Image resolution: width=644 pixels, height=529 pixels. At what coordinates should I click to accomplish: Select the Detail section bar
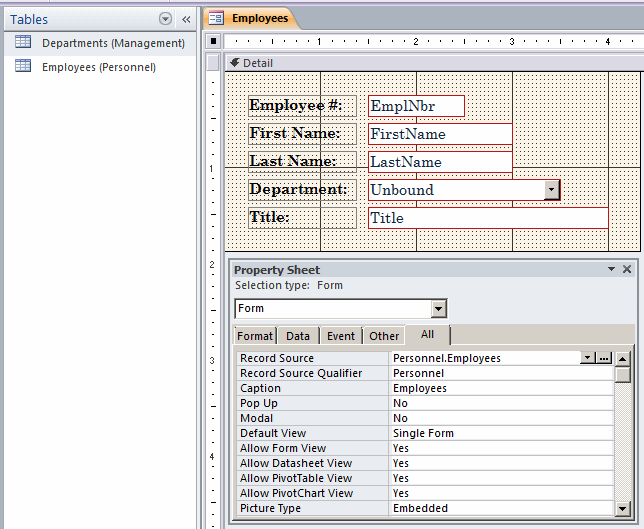[x=435, y=63]
